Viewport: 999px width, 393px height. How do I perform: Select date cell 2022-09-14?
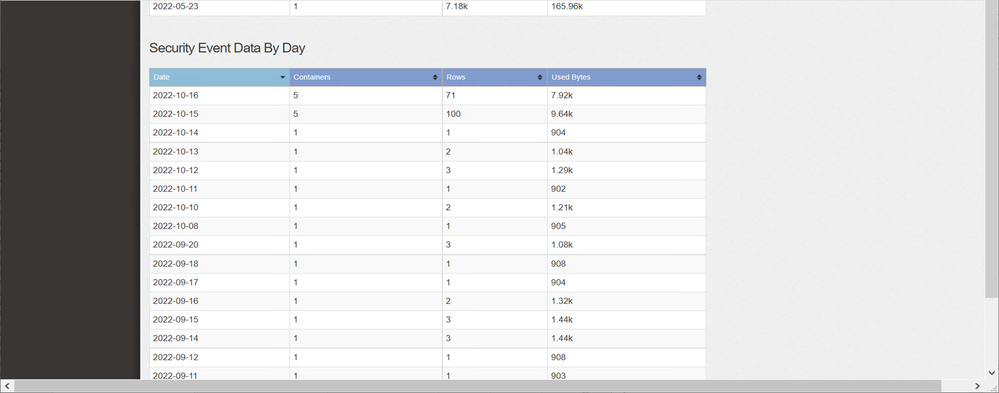[x=176, y=338]
